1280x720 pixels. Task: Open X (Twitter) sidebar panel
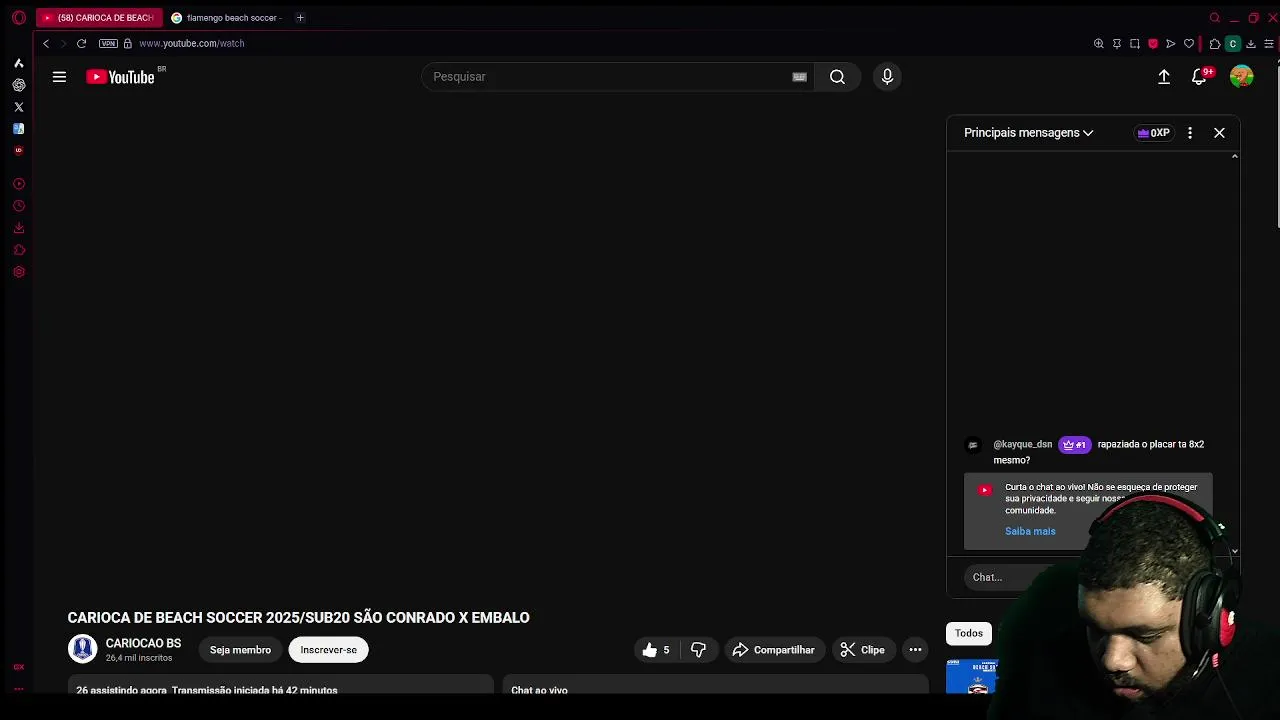[18, 107]
